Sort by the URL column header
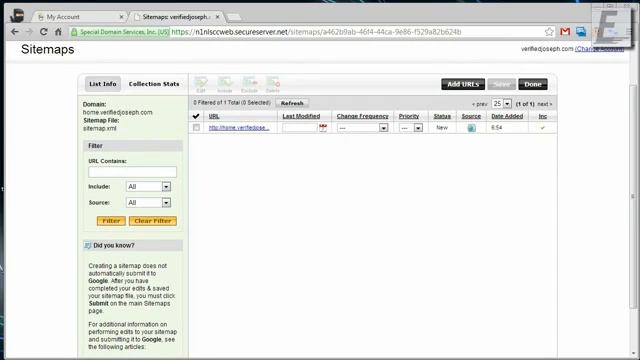This screenshot has height=360, width=640. pos(214,116)
